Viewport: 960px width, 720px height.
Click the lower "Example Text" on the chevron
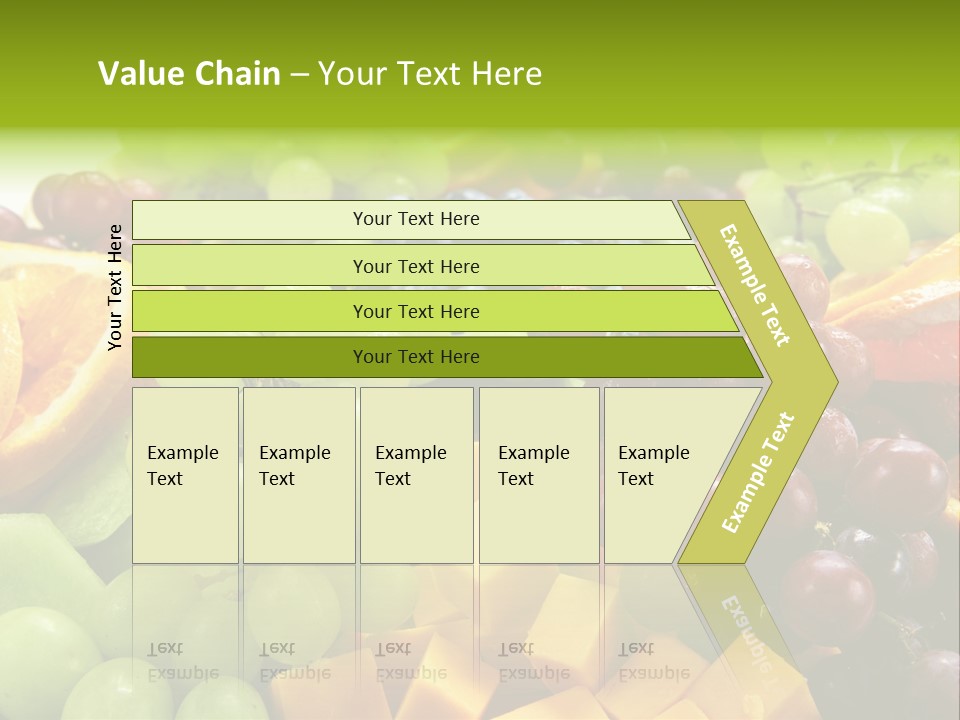click(758, 472)
